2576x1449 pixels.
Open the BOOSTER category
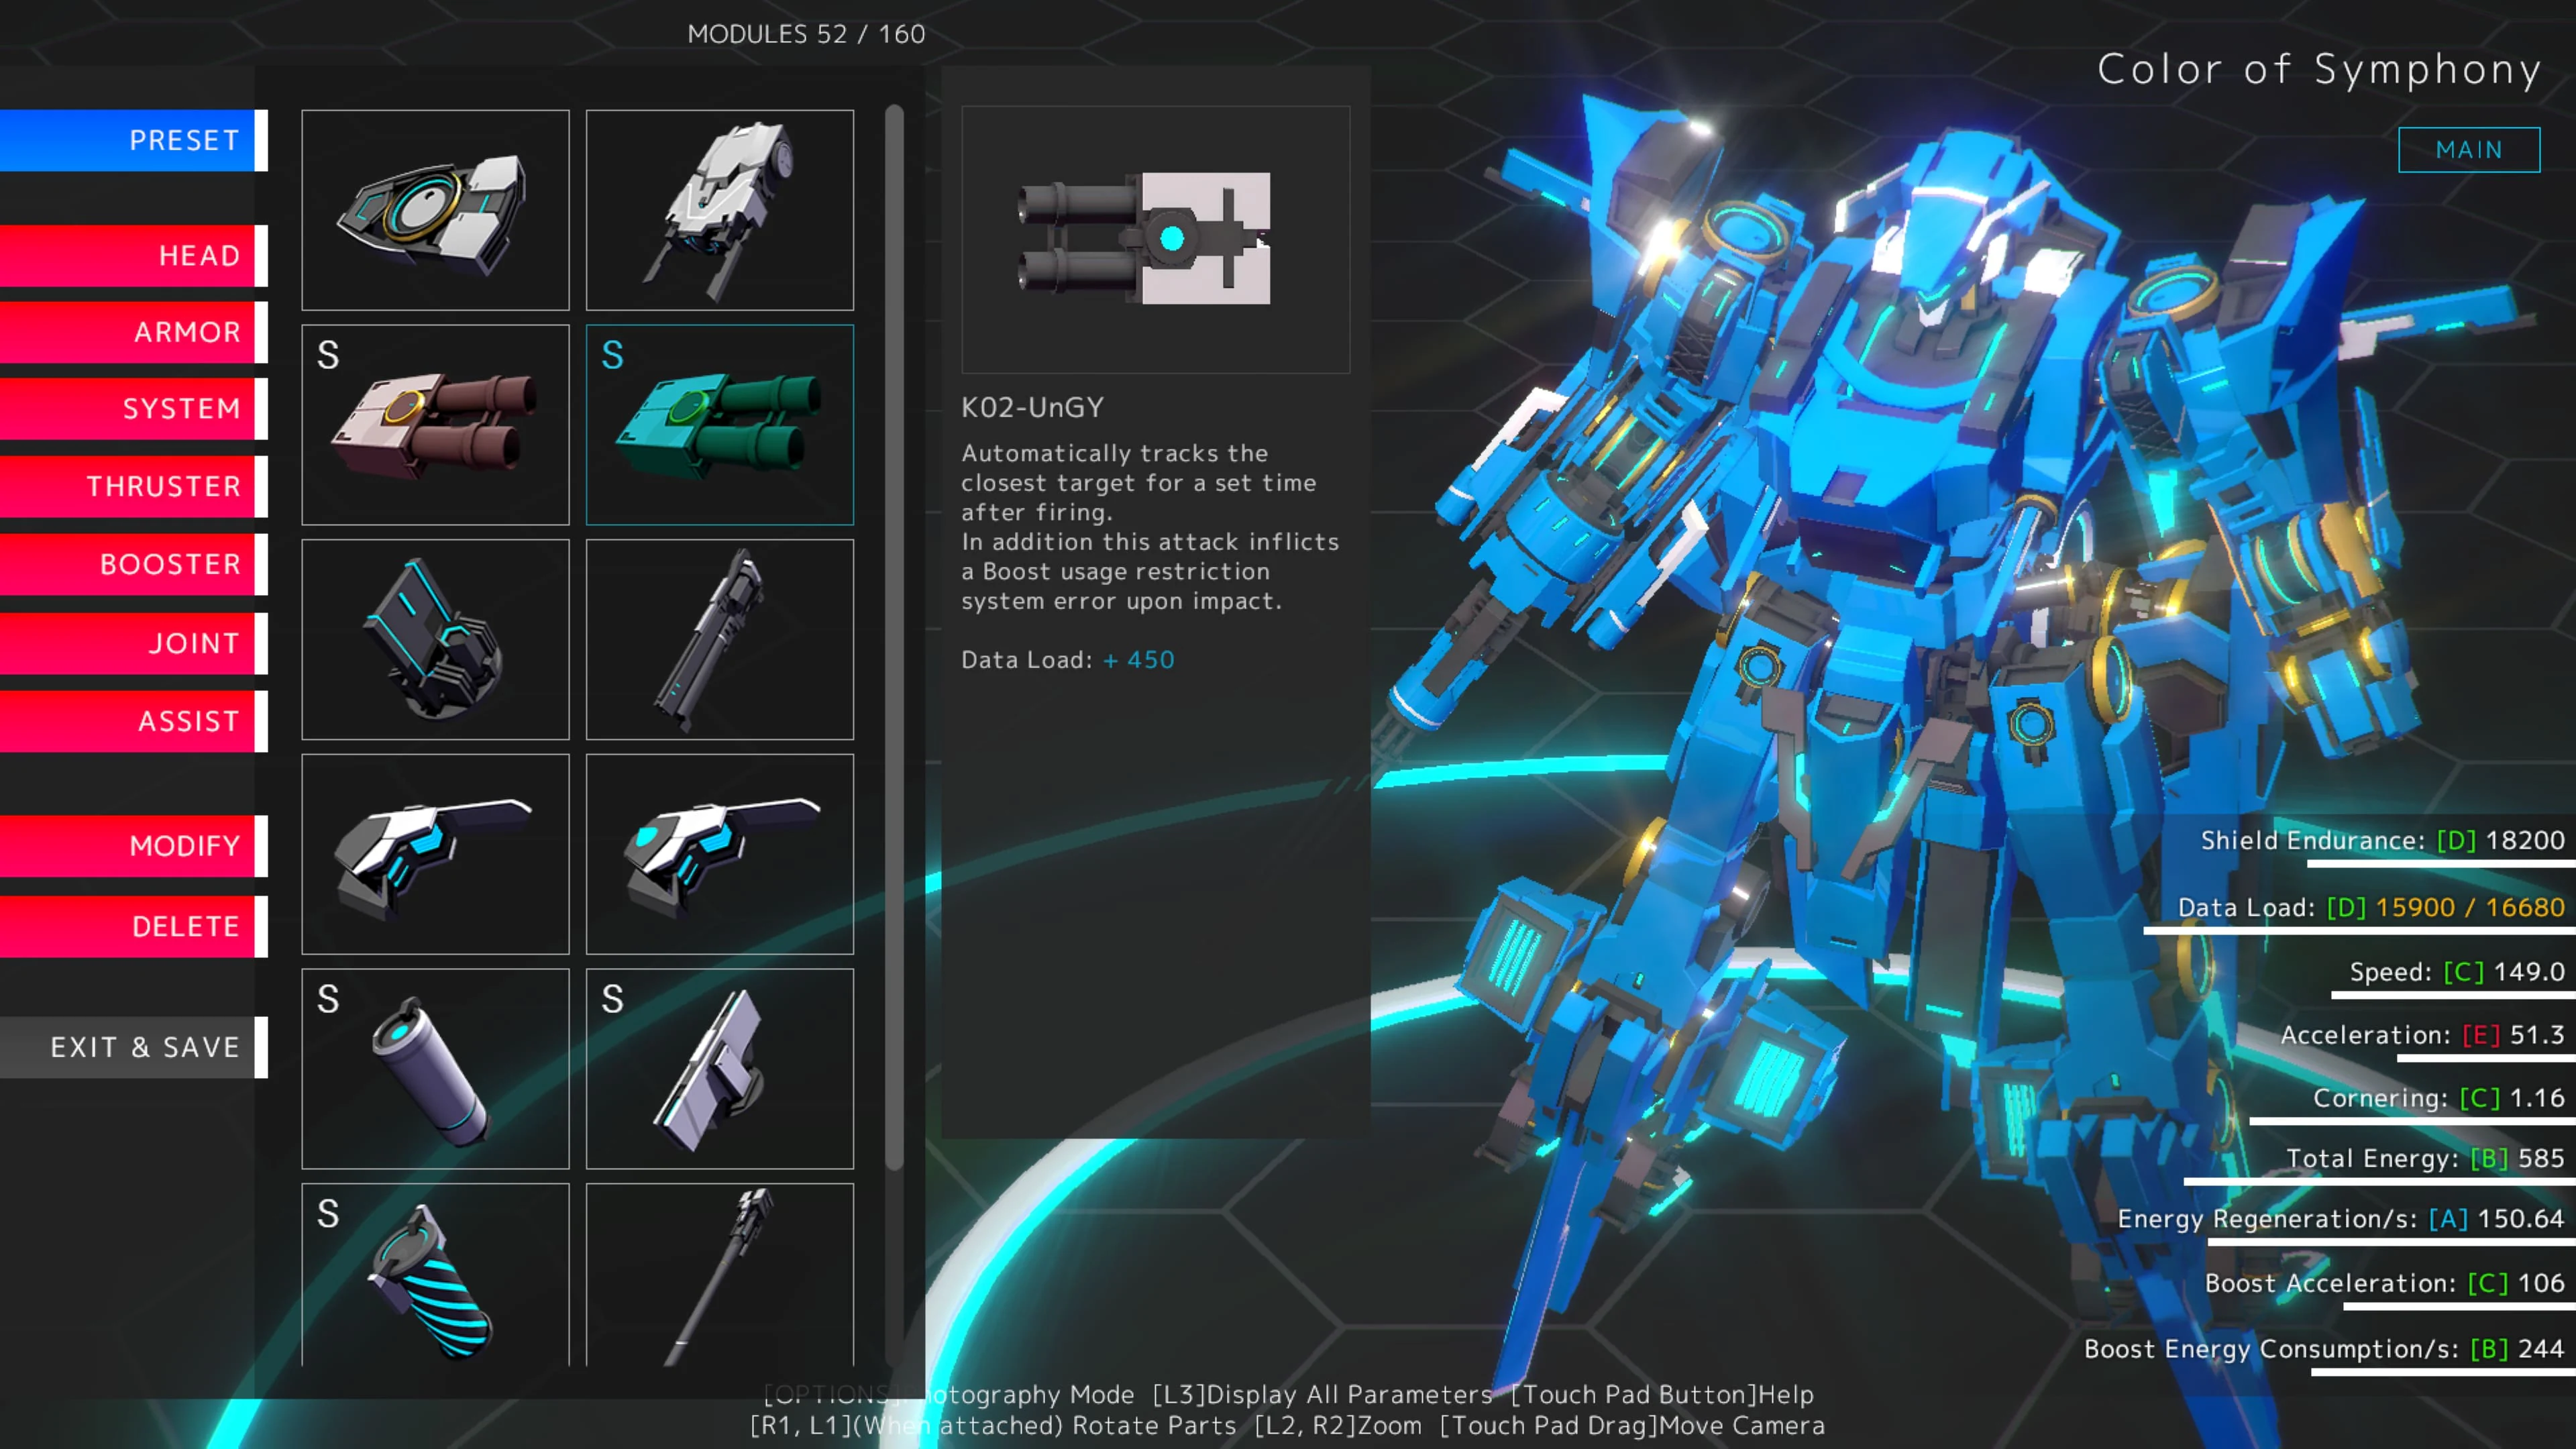pos(132,564)
